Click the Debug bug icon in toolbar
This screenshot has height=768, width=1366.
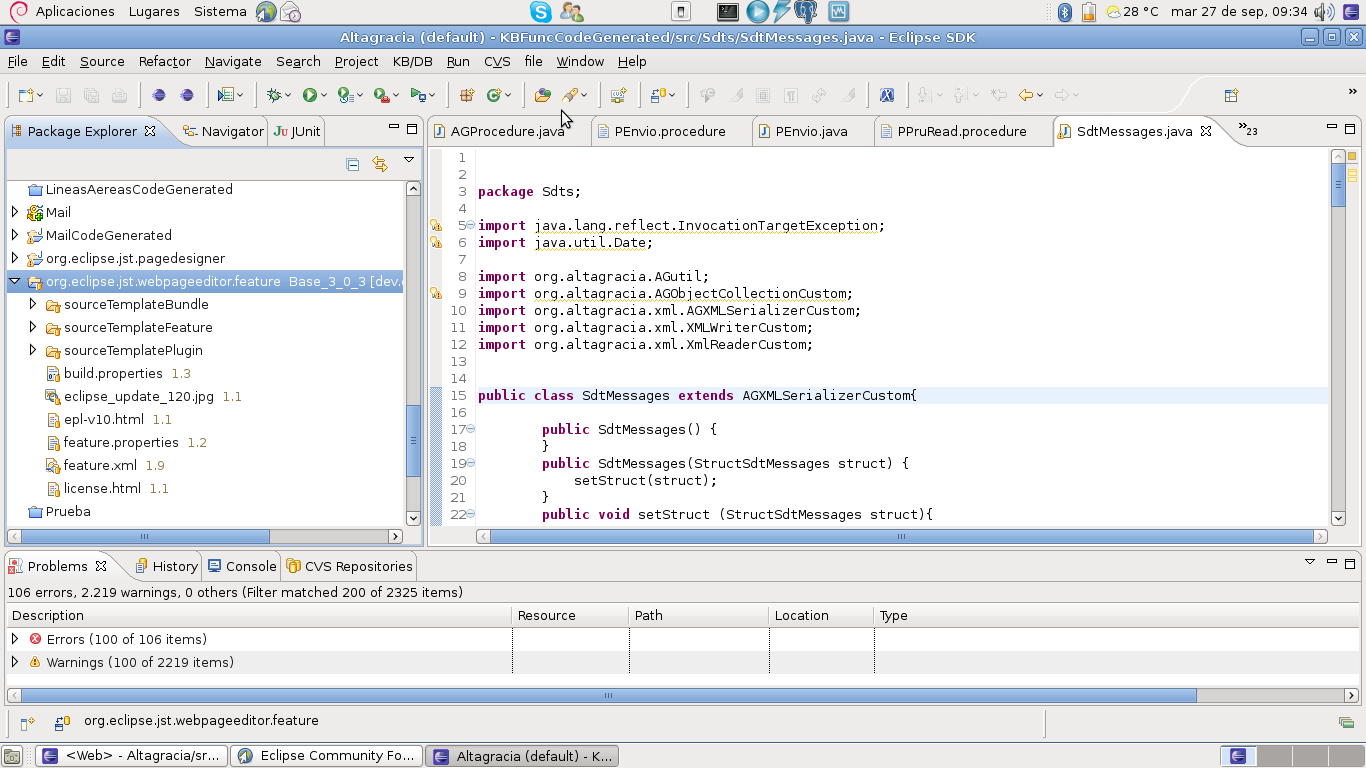point(274,95)
